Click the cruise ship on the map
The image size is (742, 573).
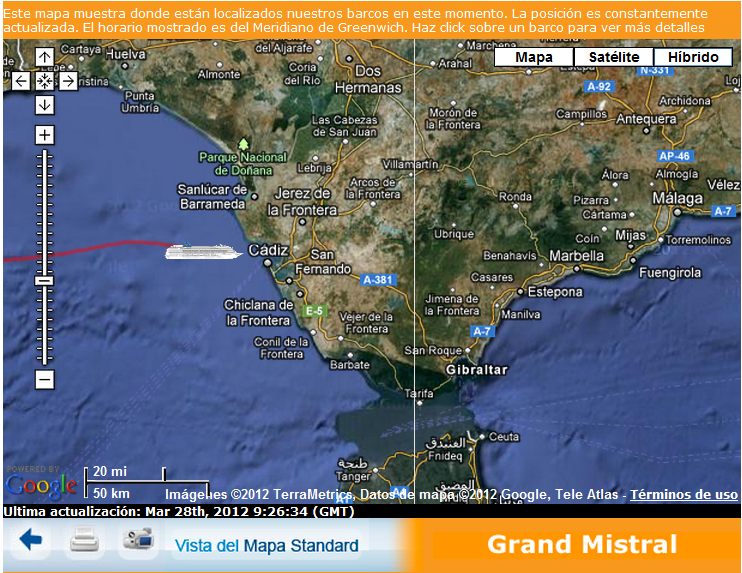pos(203,251)
